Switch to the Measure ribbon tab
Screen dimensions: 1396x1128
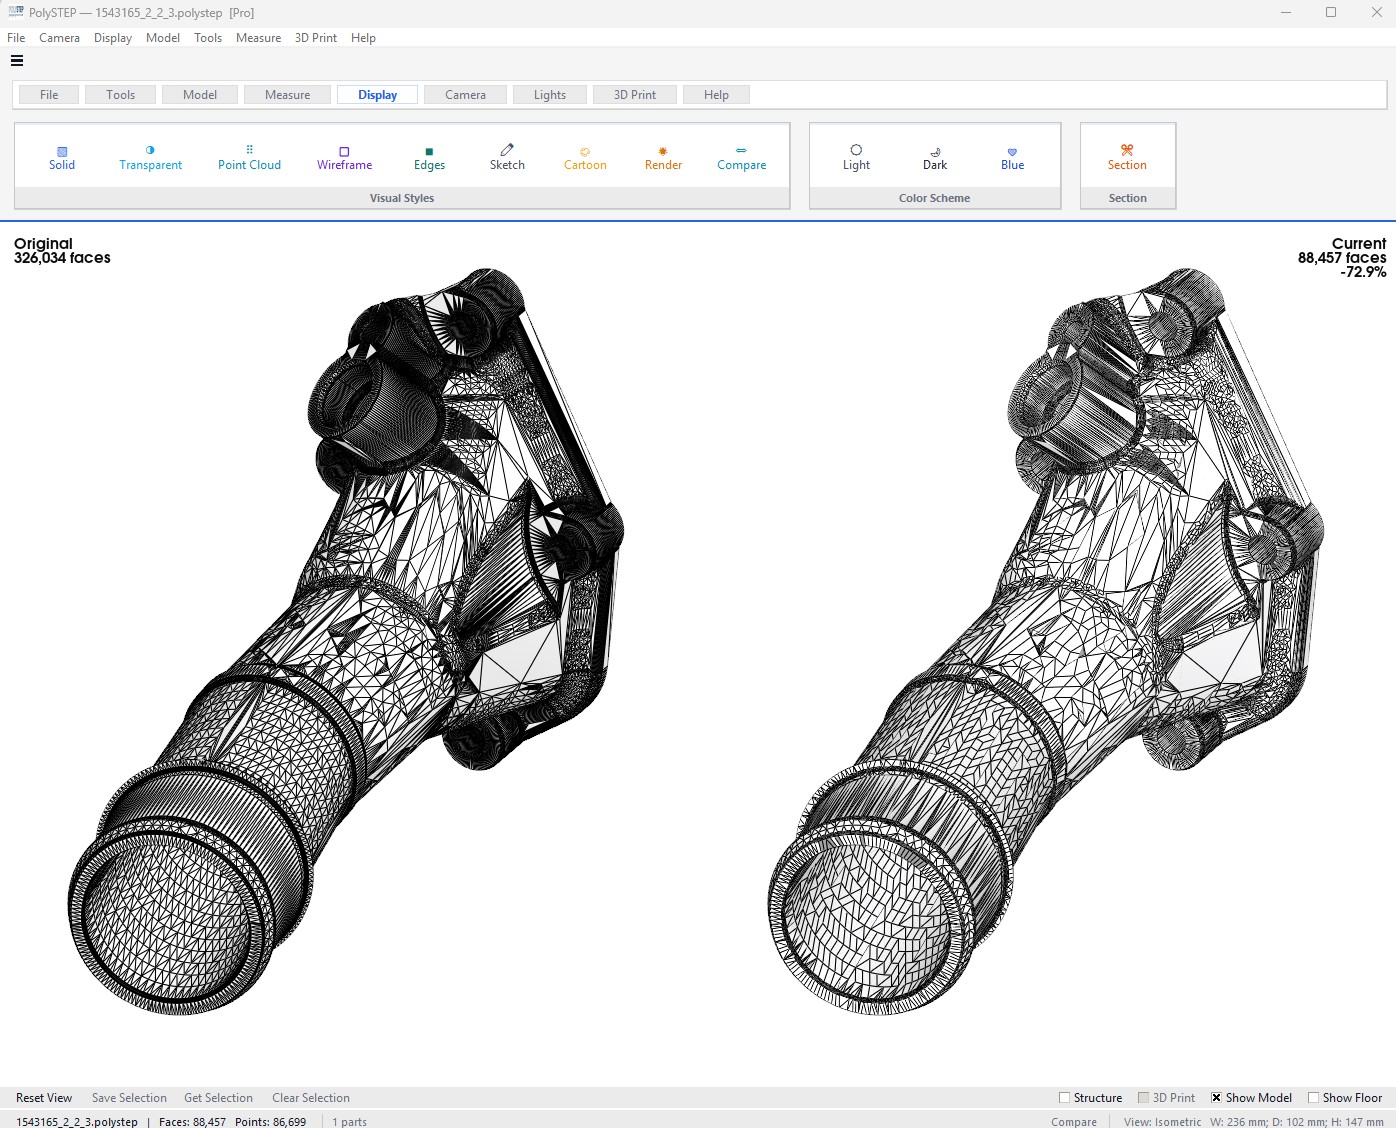coord(288,95)
